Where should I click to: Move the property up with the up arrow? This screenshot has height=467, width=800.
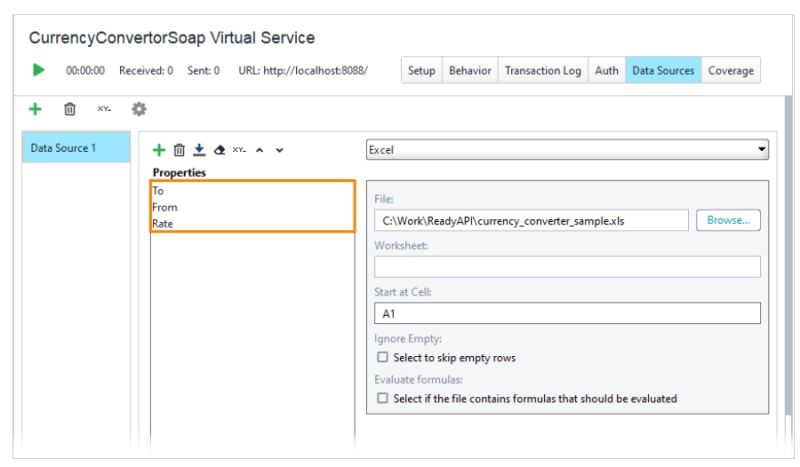pyautogui.click(x=260, y=150)
